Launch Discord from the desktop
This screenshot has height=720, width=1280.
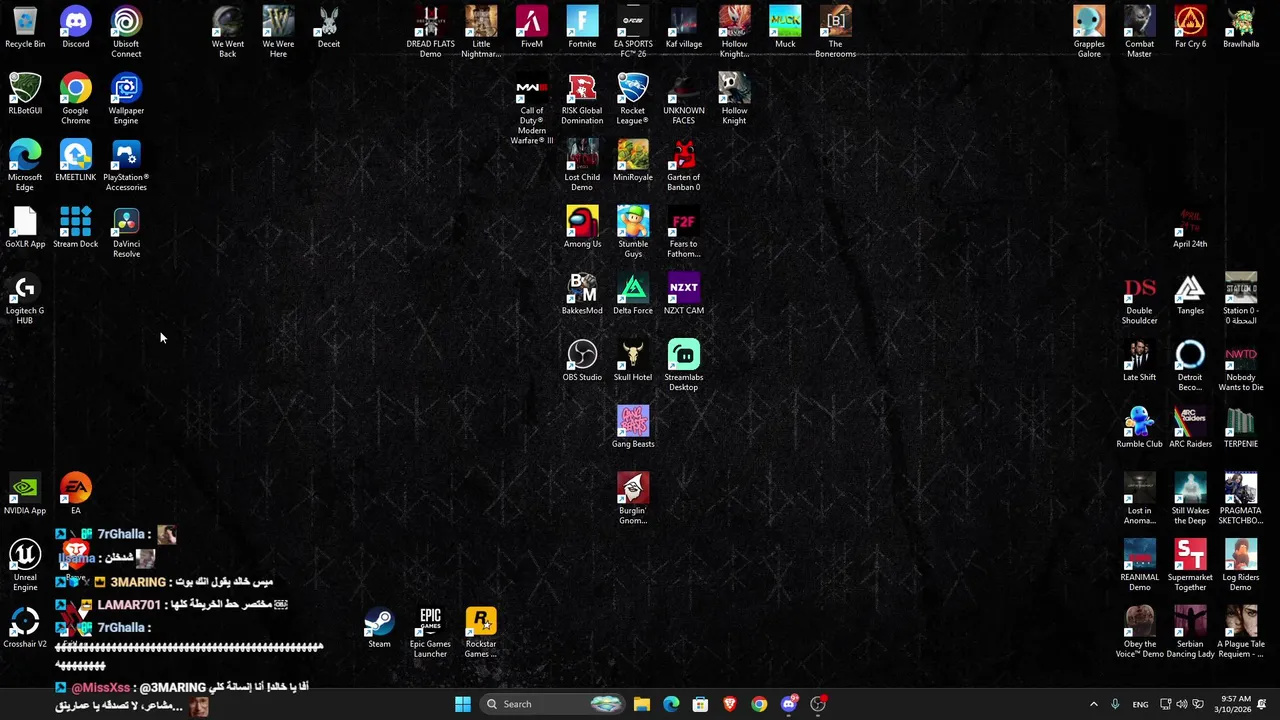click(75, 28)
